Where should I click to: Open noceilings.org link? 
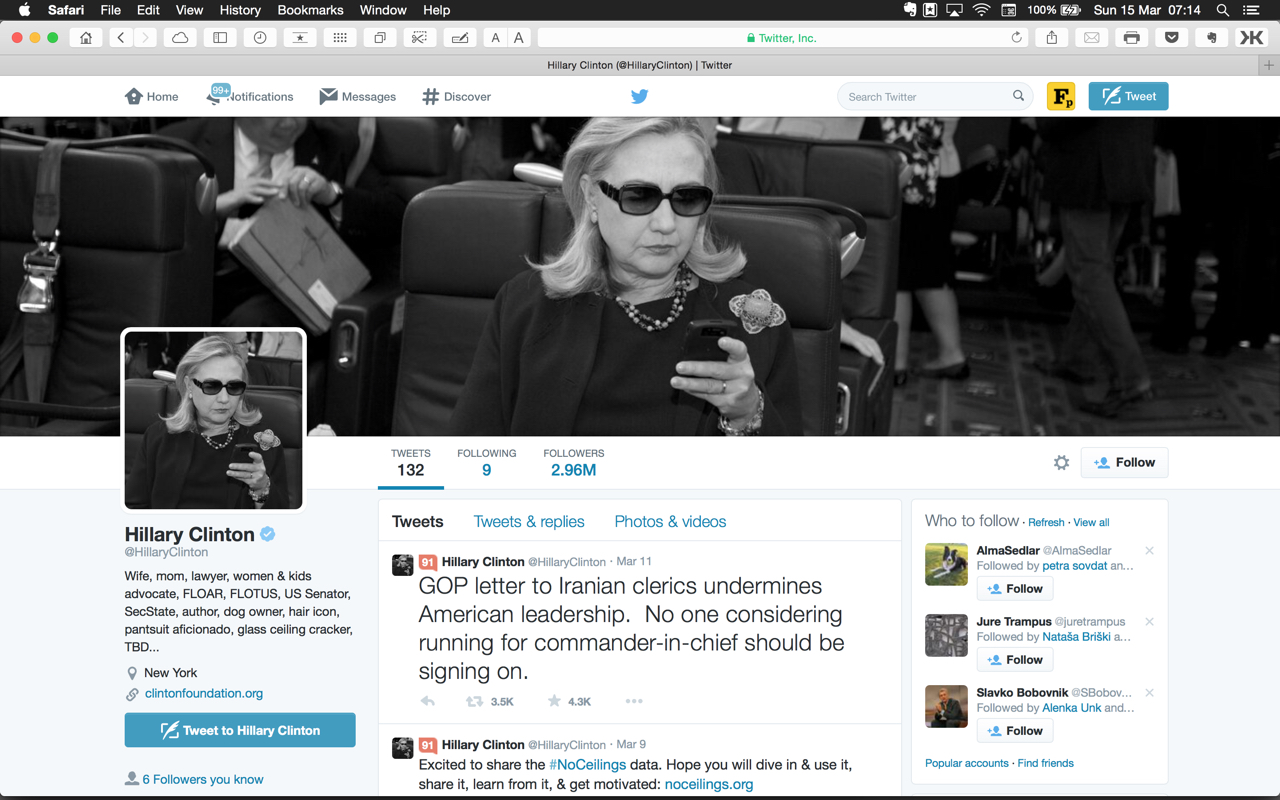point(709,784)
